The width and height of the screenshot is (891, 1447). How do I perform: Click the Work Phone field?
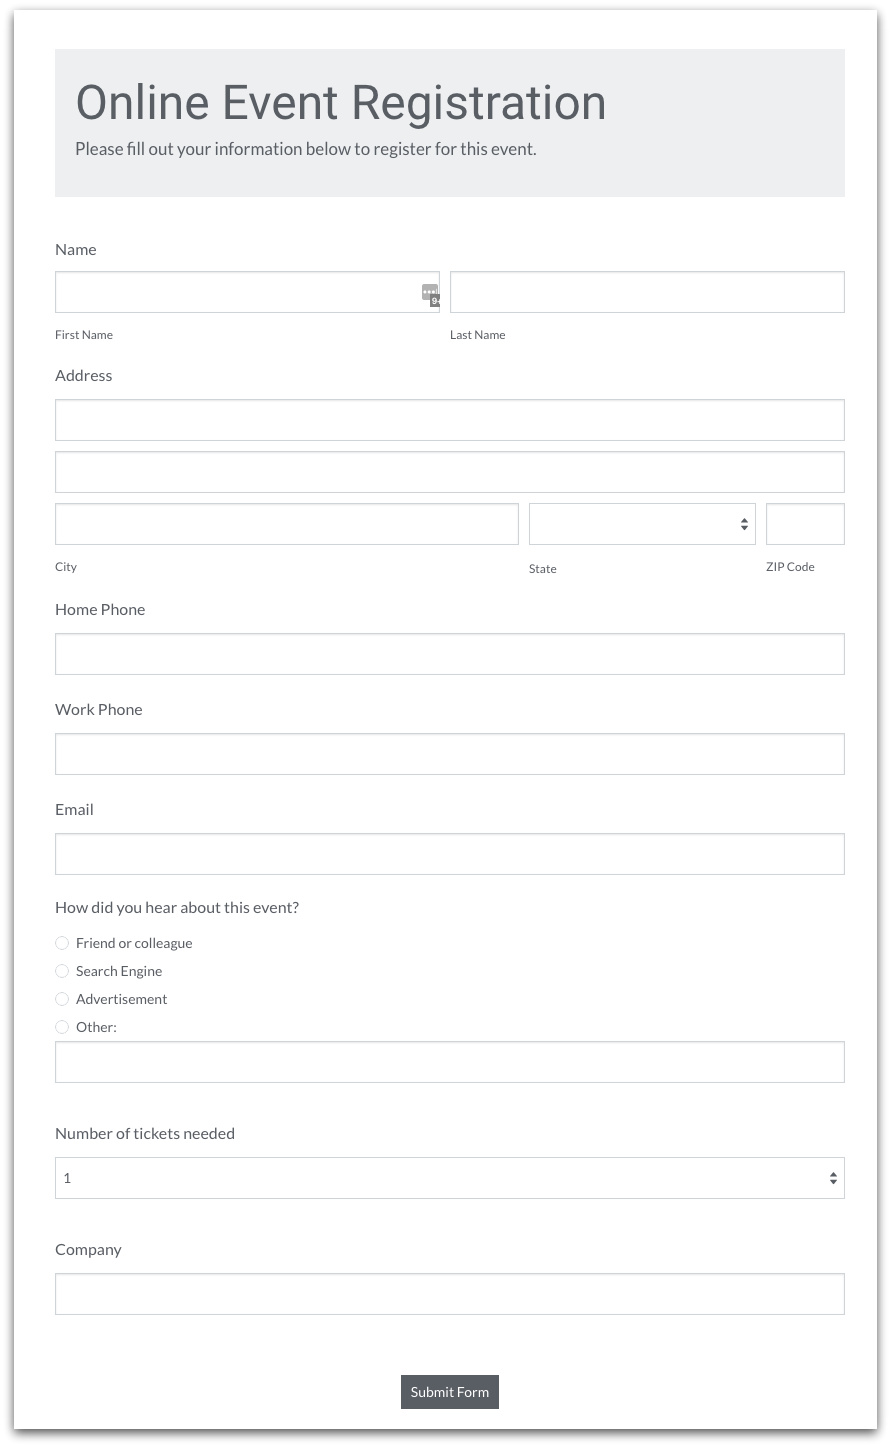point(450,754)
